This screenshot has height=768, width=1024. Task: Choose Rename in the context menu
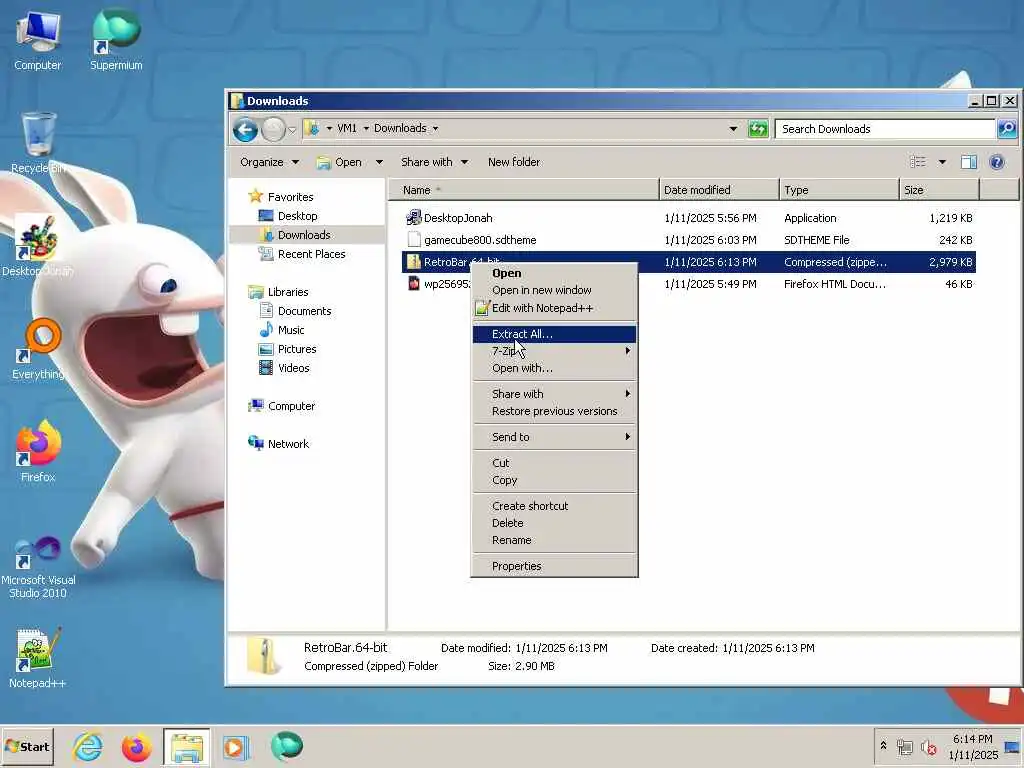tap(554, 540)
